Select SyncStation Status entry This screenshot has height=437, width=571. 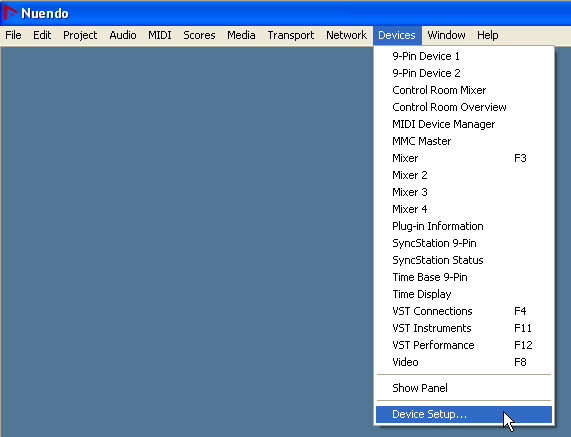[x=464, y=260]
